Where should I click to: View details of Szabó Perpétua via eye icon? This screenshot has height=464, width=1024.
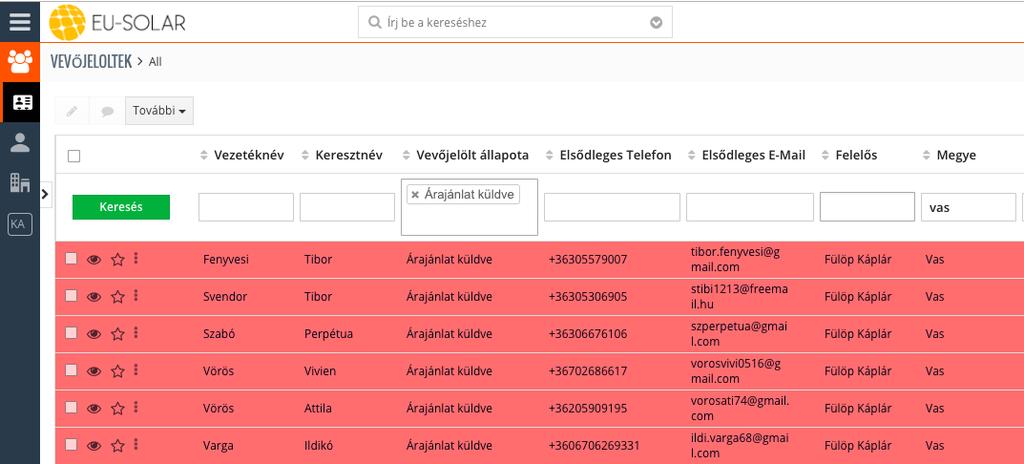(94, 334)
